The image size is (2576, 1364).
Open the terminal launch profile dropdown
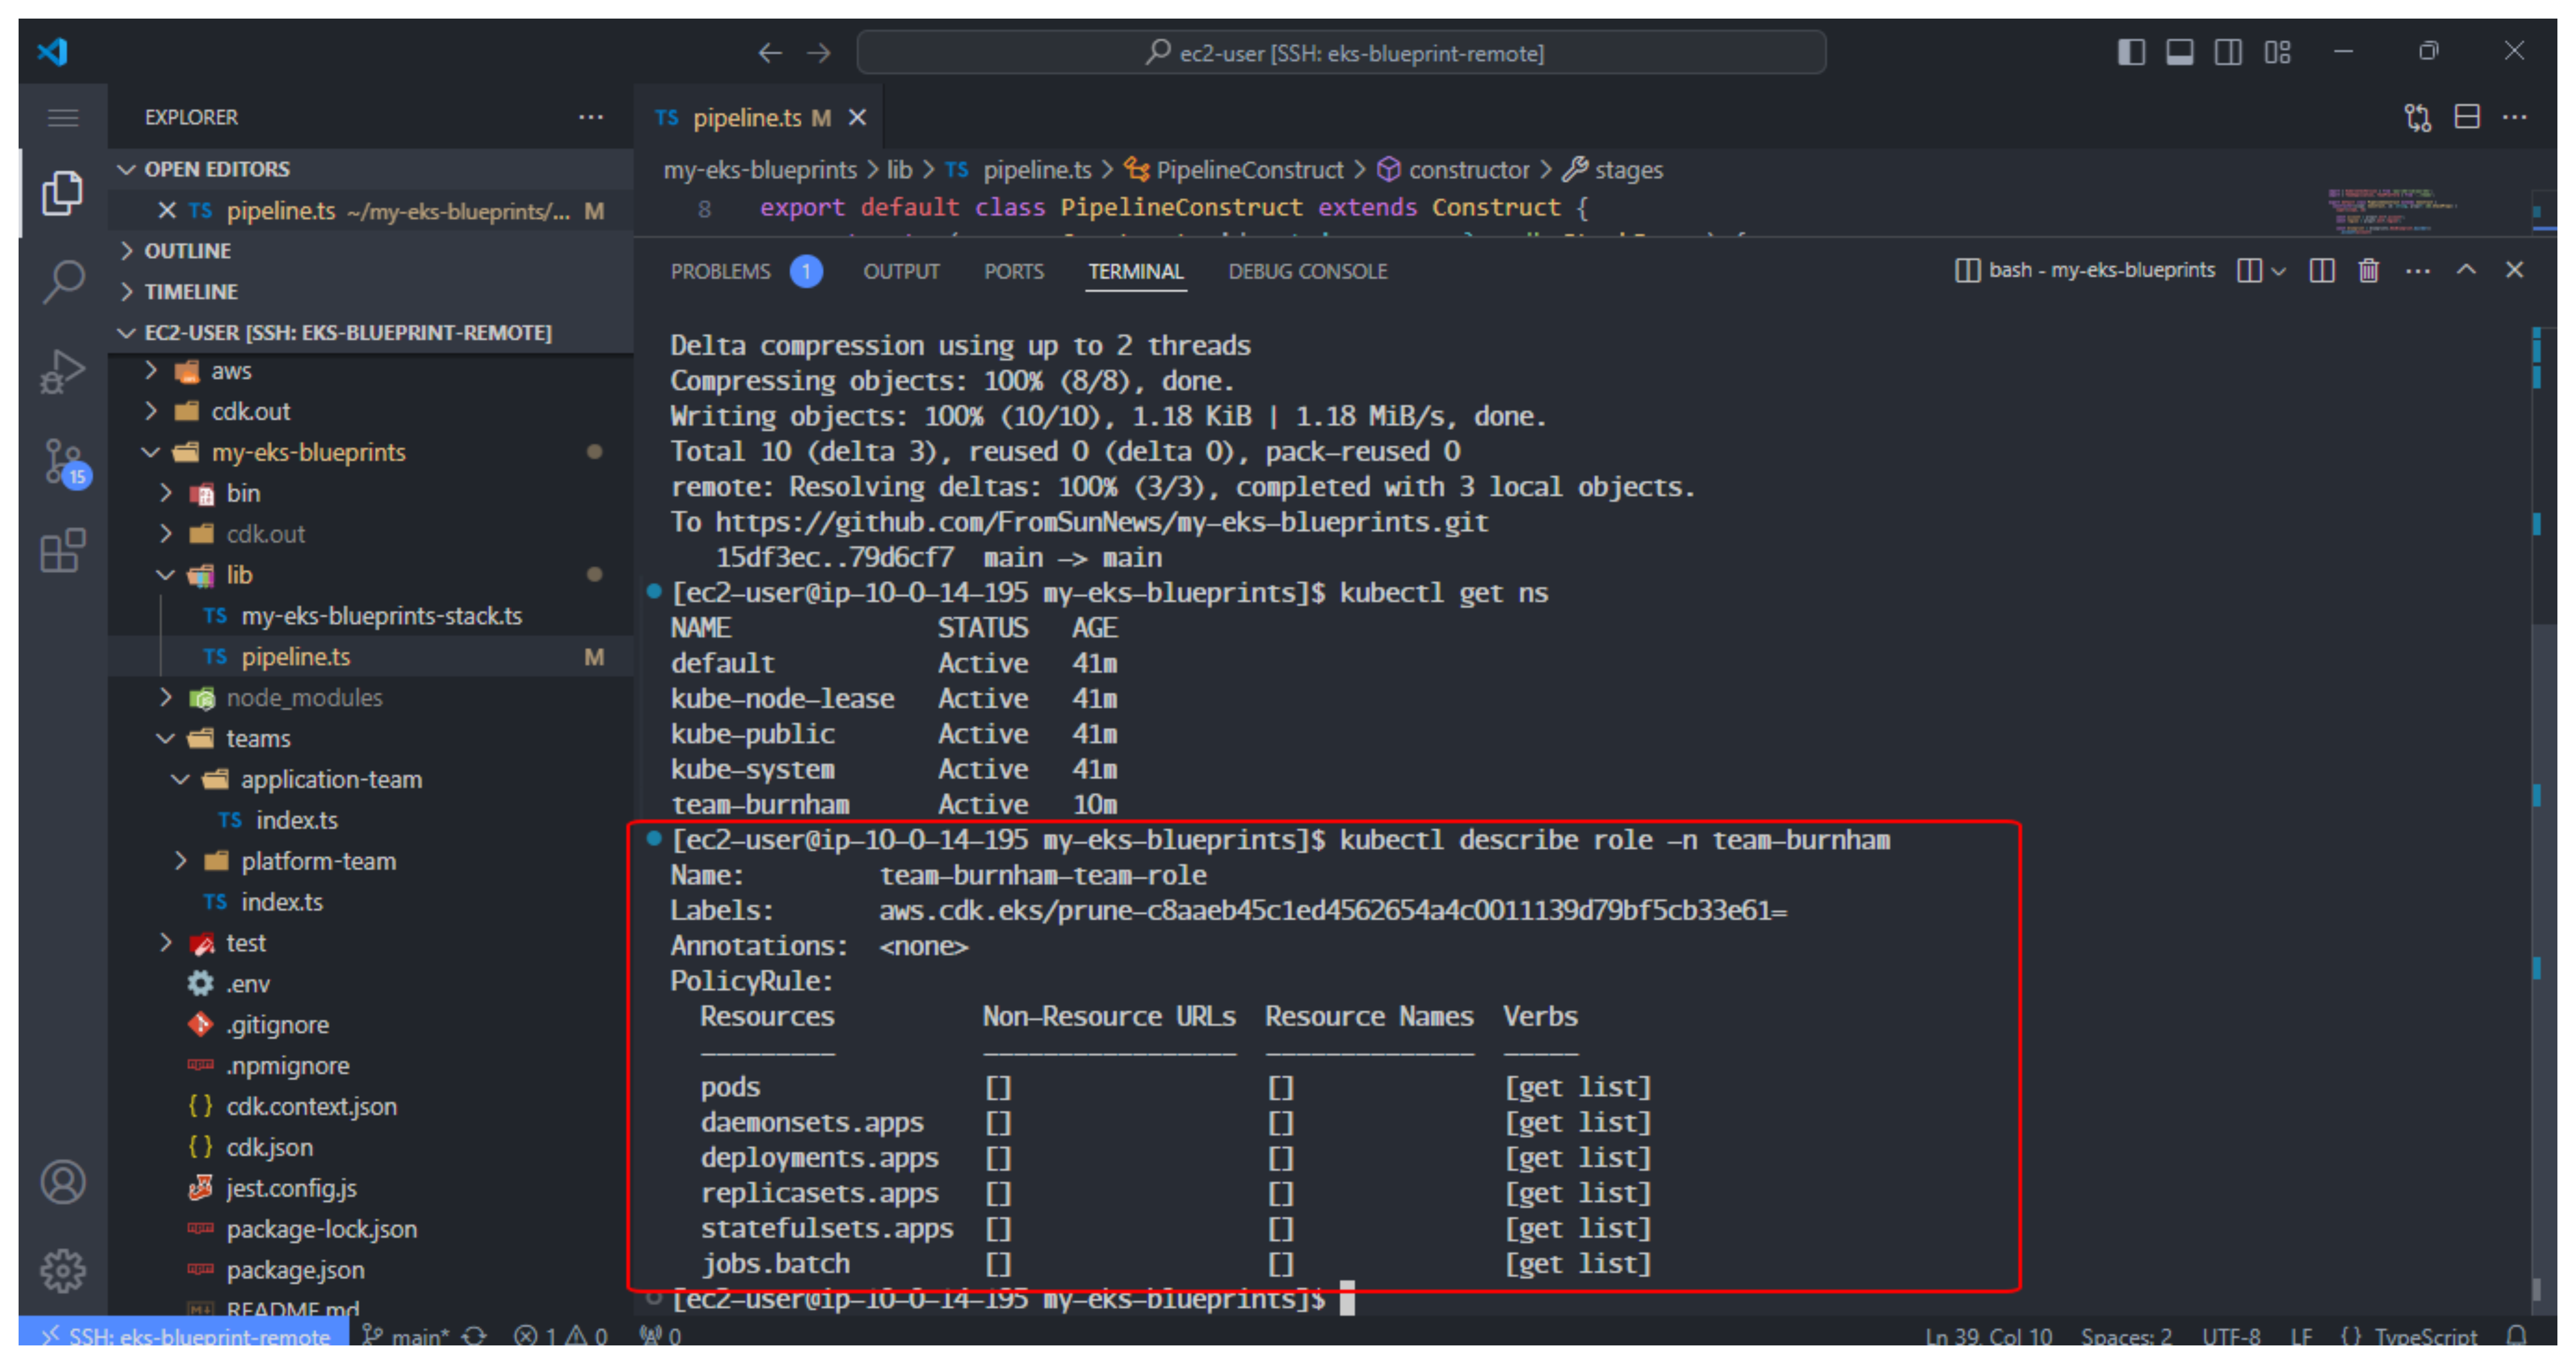coord(2280,270)
